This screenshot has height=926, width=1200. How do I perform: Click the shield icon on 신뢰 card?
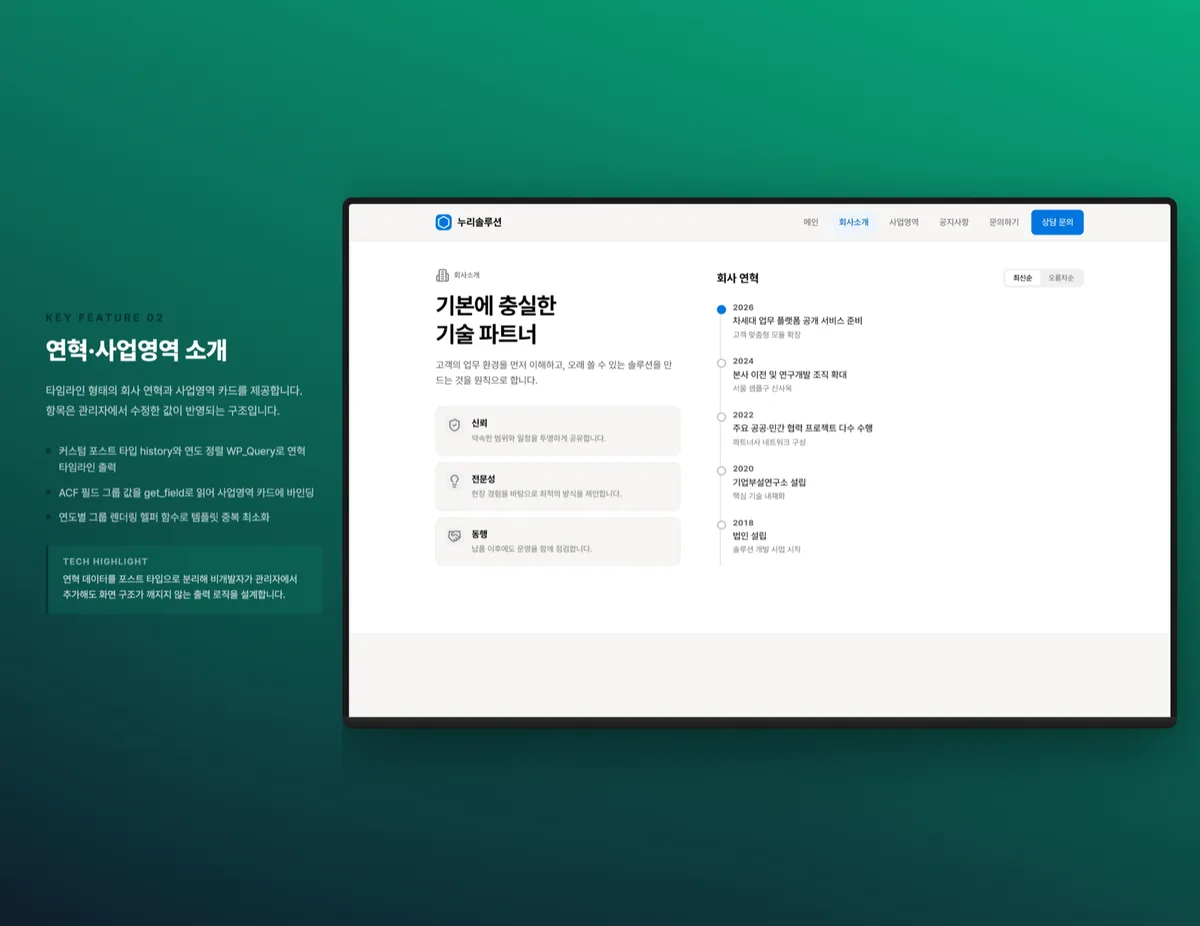pyautogui.click(x=454, y=425)
